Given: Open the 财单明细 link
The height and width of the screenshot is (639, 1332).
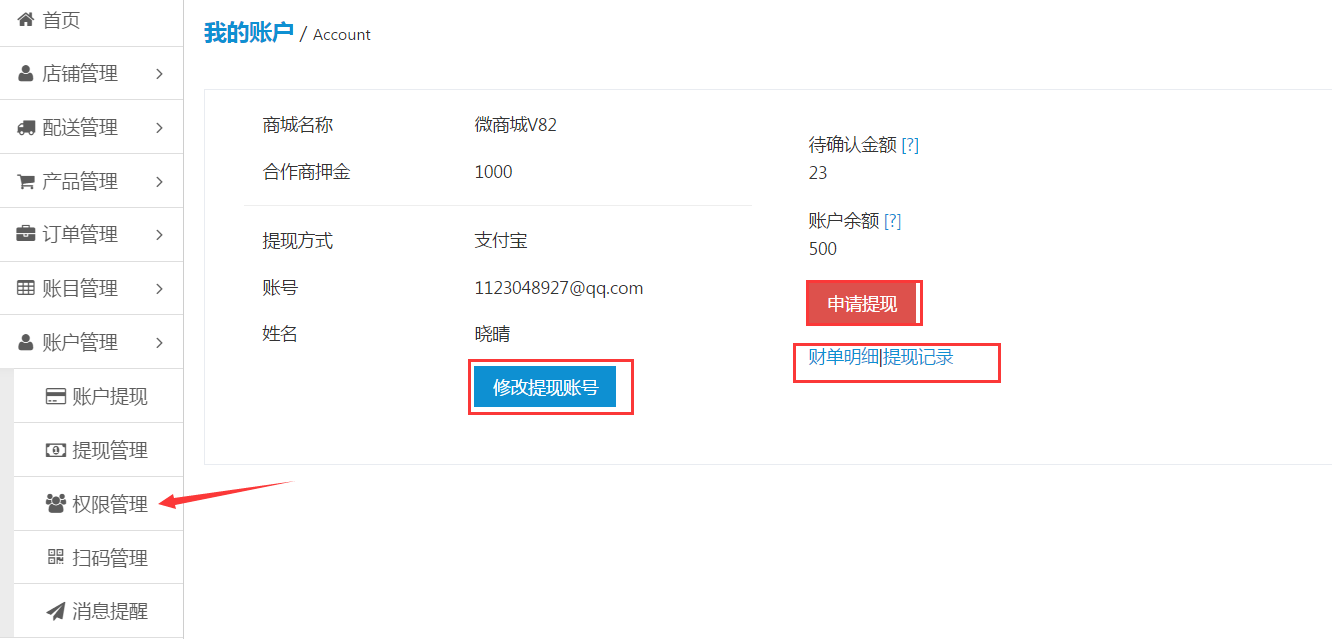Looking at the screenshot, I should 843,357.
